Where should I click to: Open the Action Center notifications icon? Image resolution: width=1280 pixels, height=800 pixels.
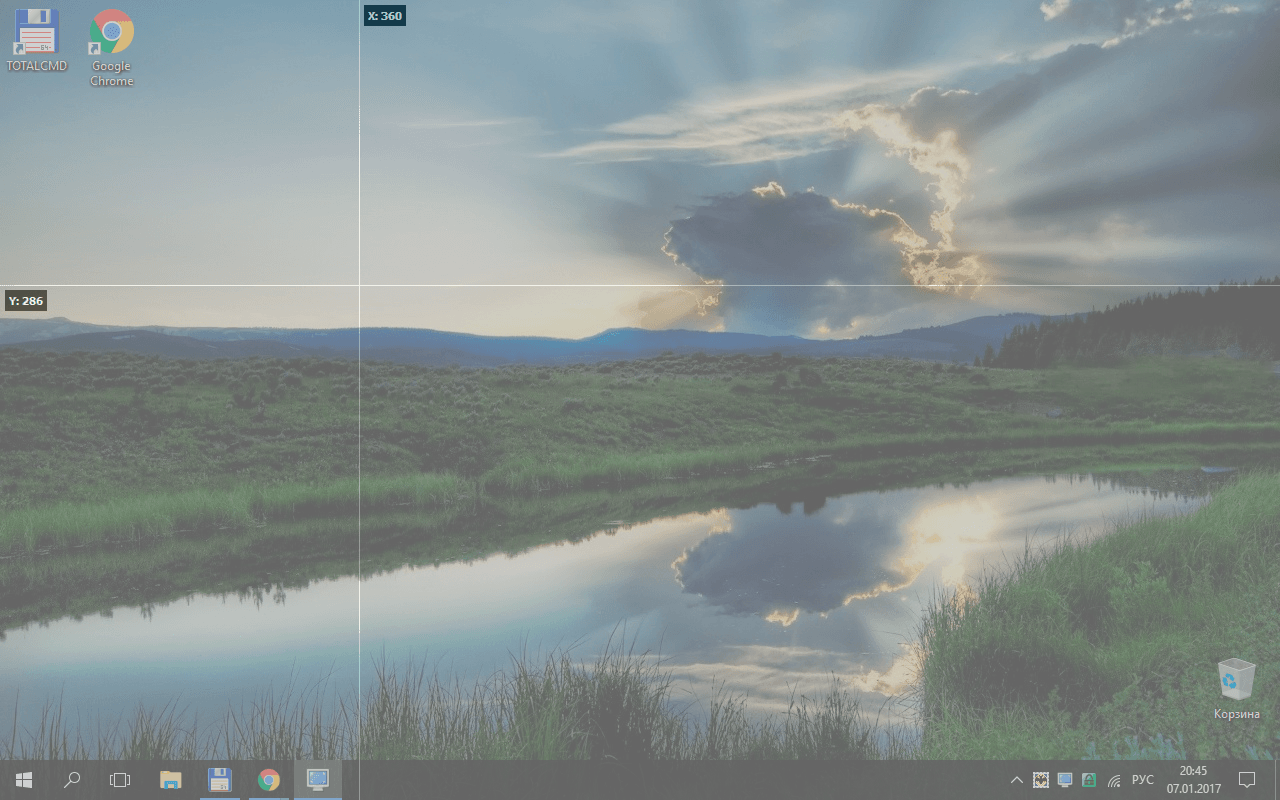(x=1247, y=780)
